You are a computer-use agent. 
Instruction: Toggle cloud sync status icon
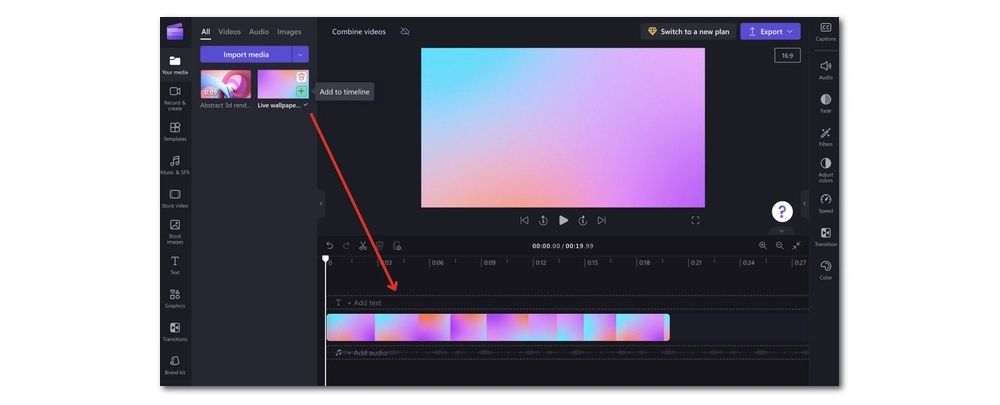click(405, 31)
